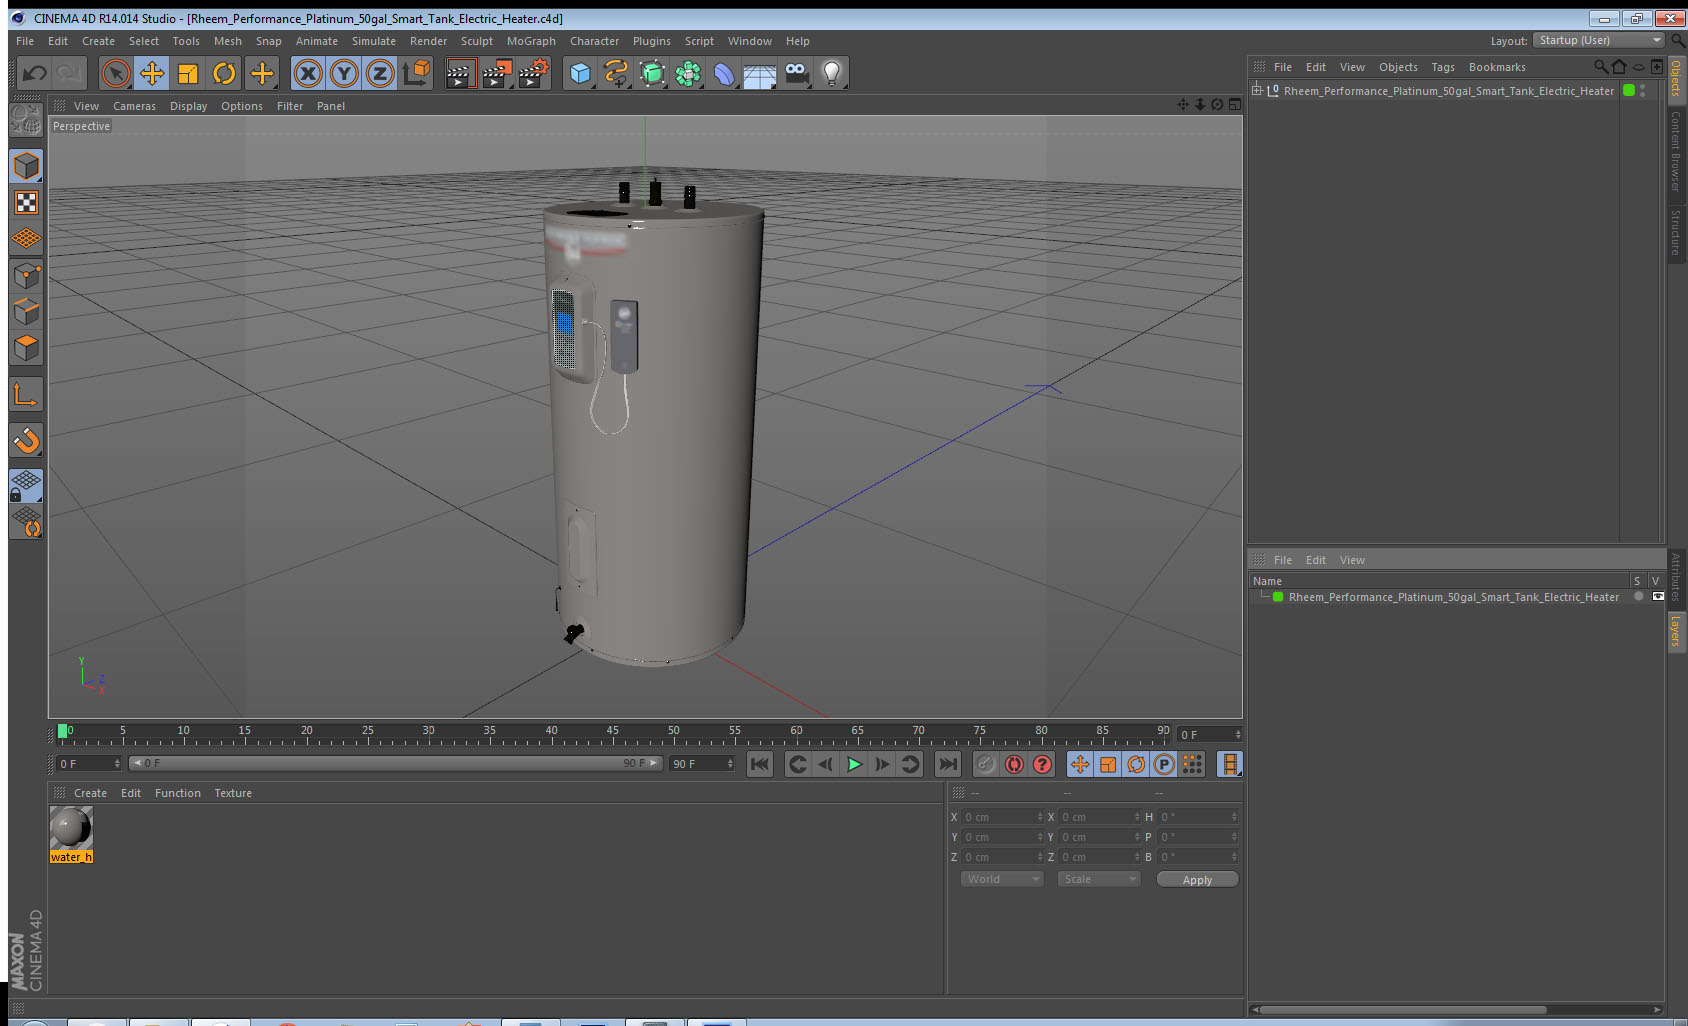Screen dimensions: 1688x1026
Task: Toggle heater object editor visibility dots
Action: (1643, 90)
